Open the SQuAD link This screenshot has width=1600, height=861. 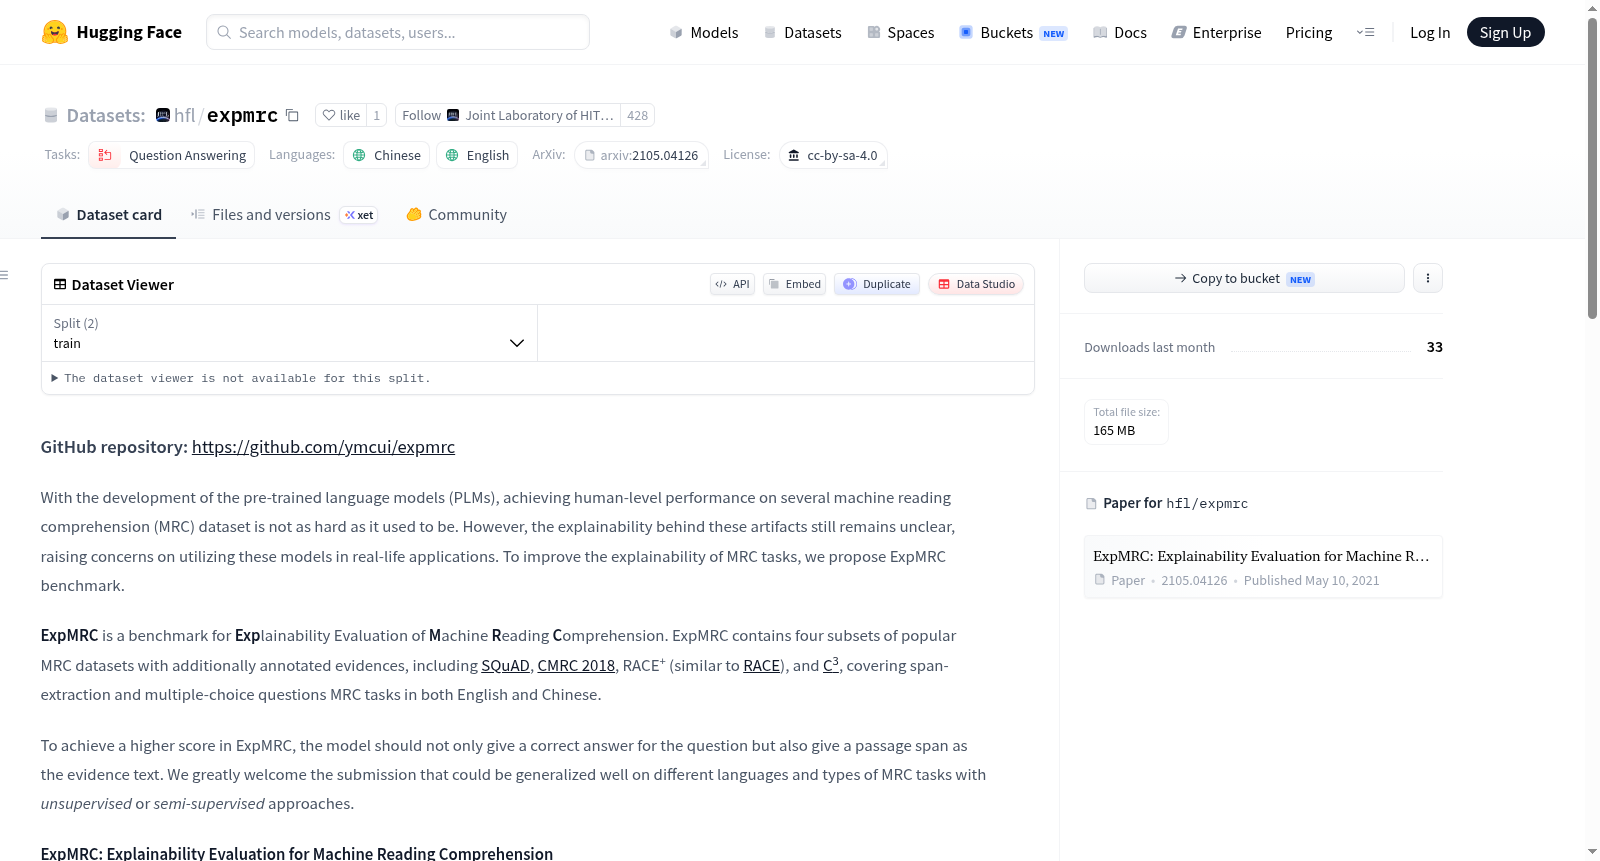(505, 665)
